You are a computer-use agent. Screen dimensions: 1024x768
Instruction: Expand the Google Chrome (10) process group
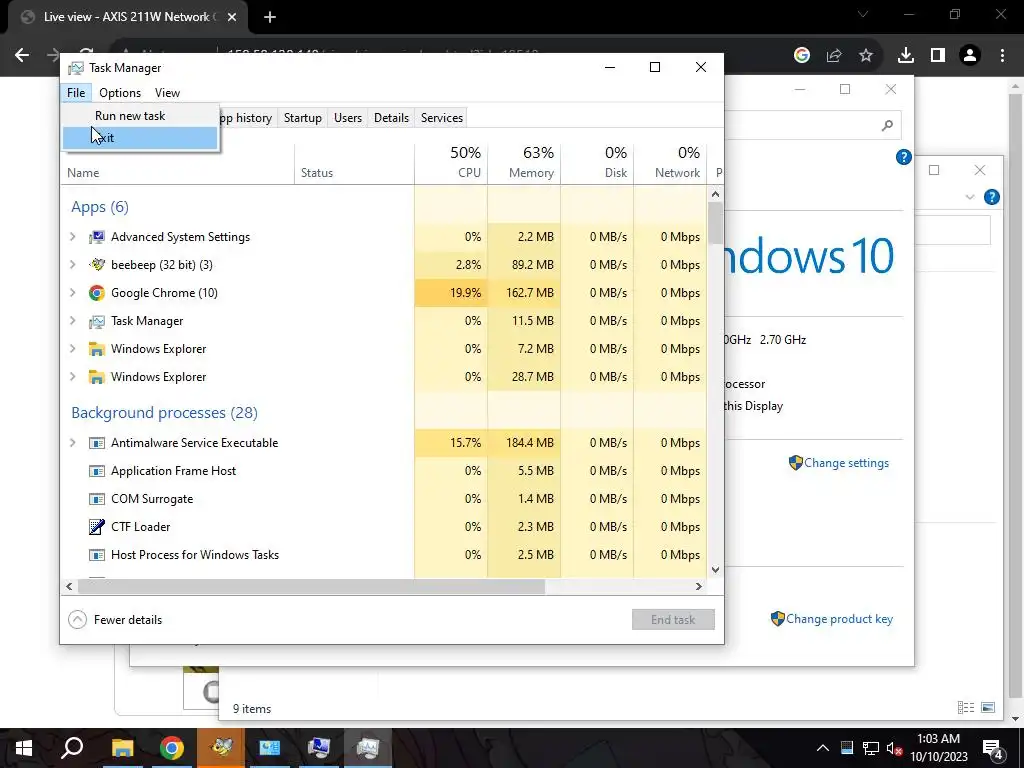click(72, 293)
